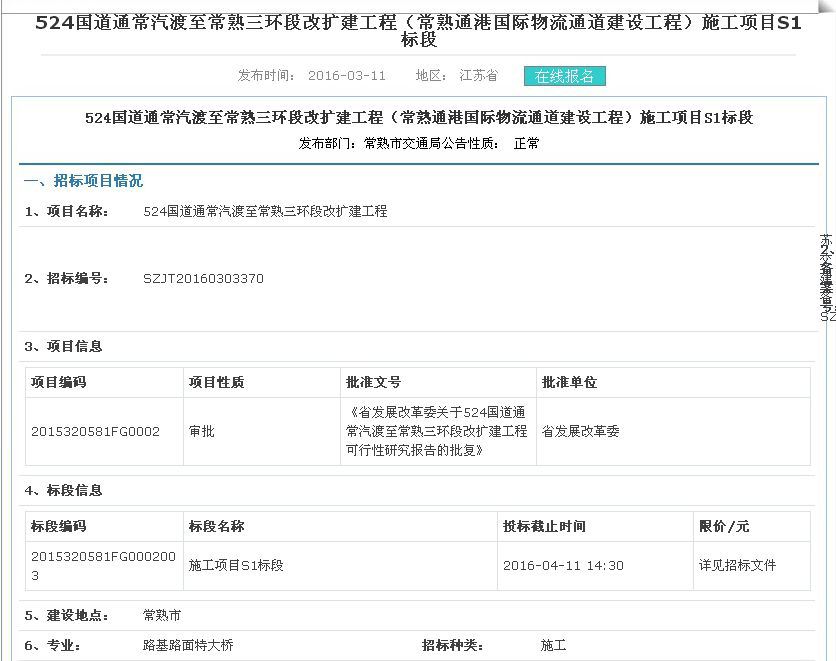Click the 详见招标文件 price limit cell

[737, 566]
